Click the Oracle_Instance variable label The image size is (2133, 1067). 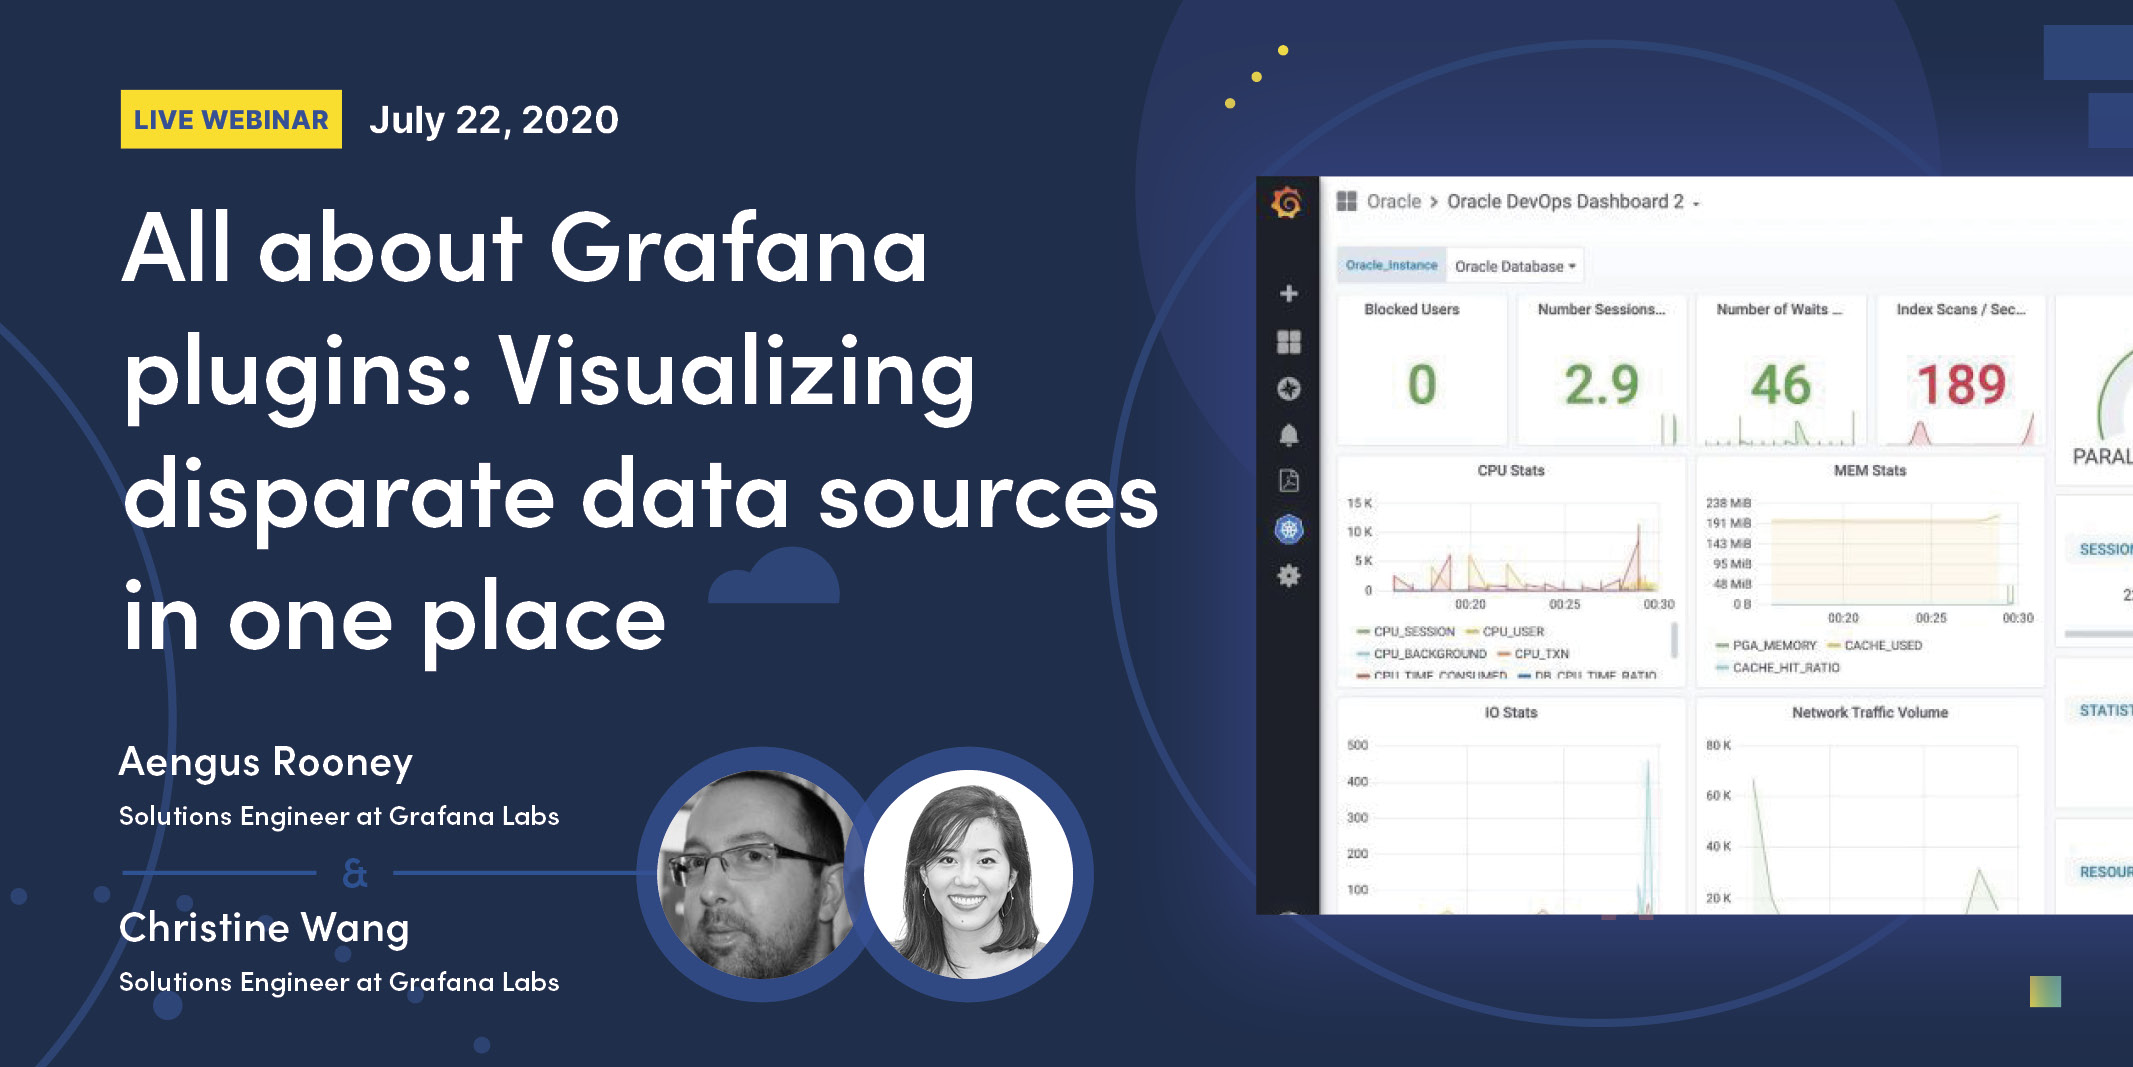click(1391, 265)
